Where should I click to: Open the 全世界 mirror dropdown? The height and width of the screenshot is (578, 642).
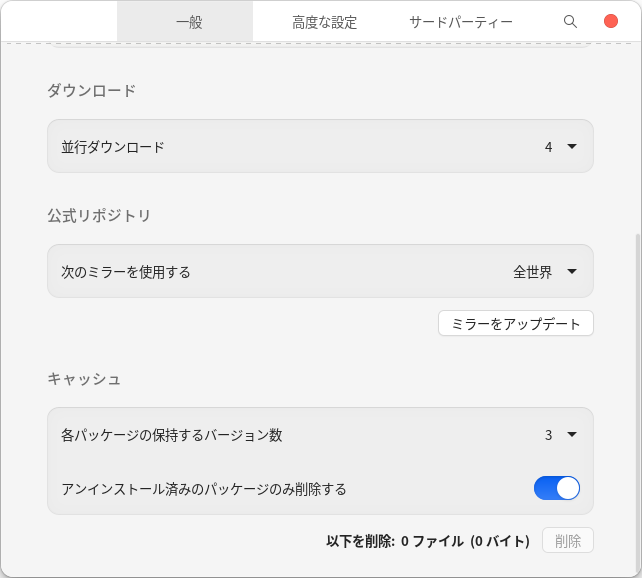click(572, 271)
